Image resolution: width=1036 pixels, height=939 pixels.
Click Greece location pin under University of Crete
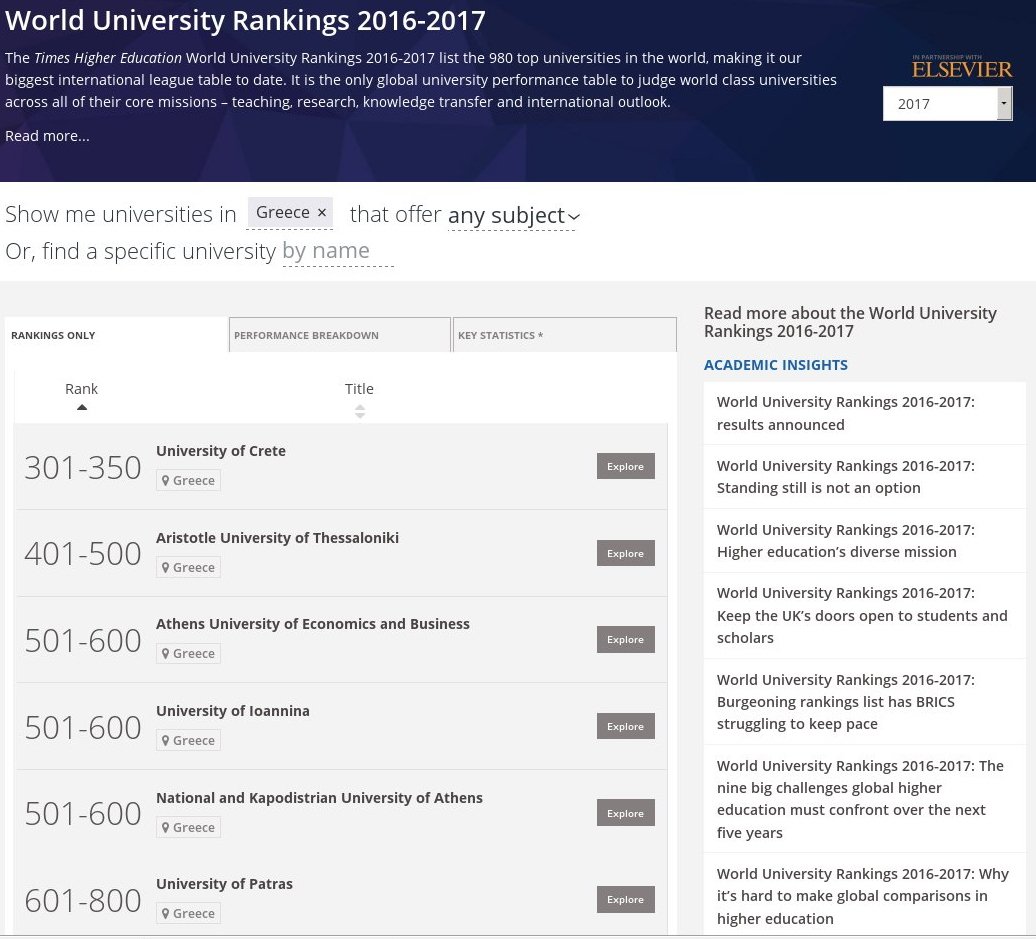[x=166, y=480]
